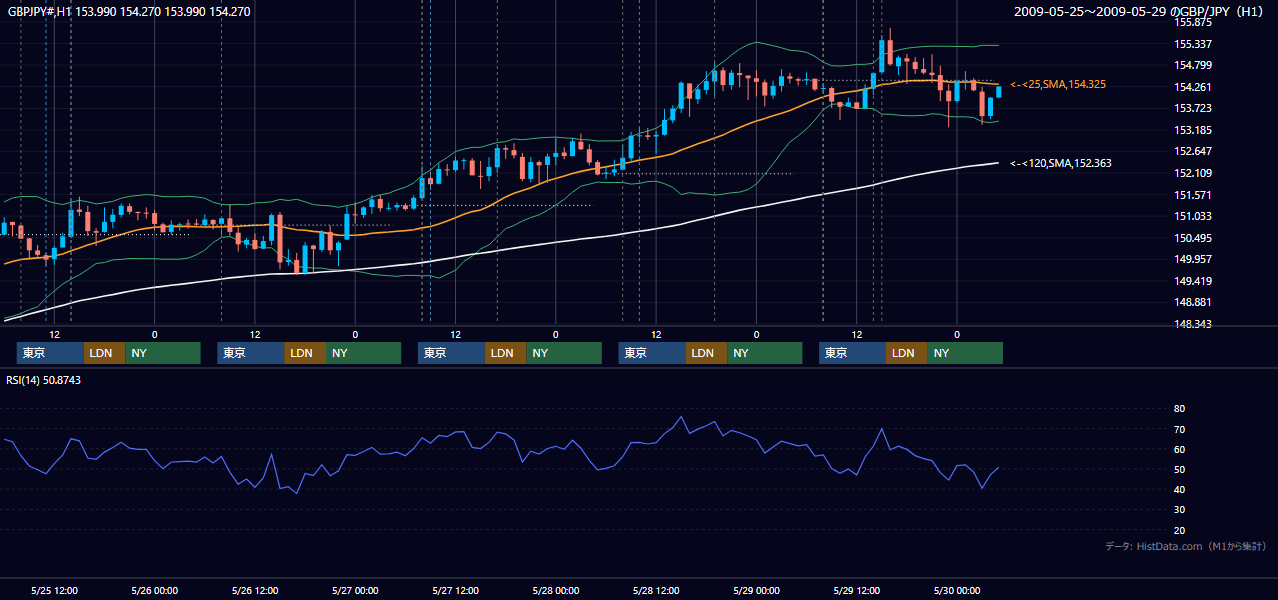Click the HistData.com data source credit
The height and width of the screenshot is (600, 1278).
pos(1186,547)
